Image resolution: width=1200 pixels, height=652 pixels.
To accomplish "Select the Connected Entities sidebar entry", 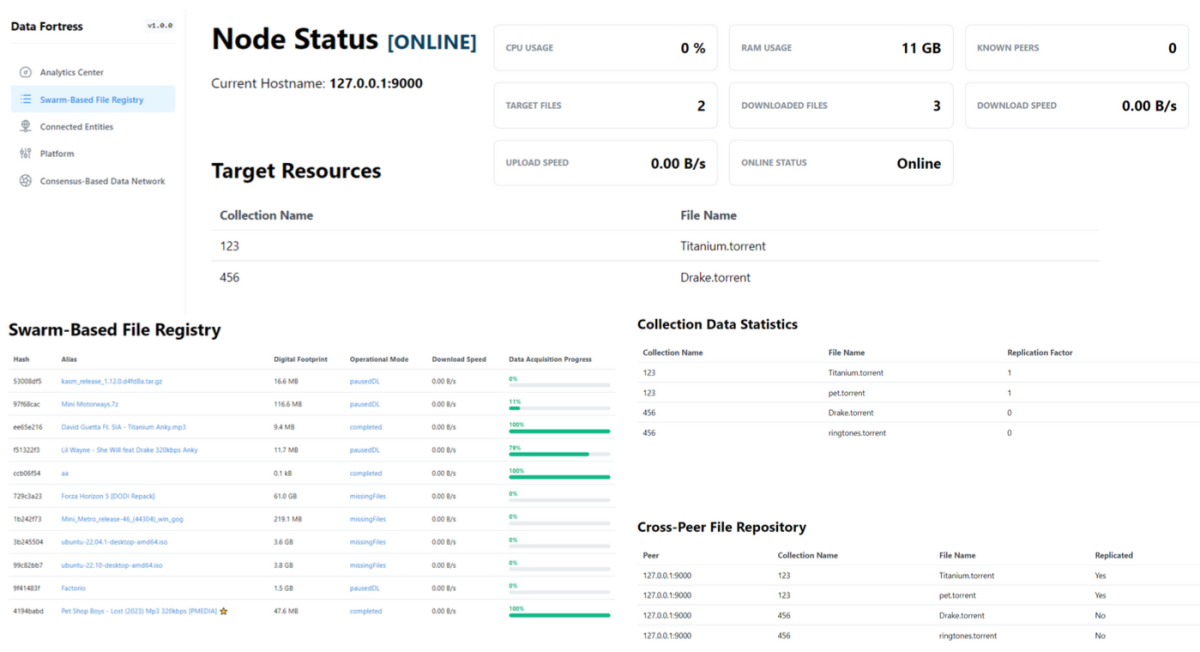I will (x=76, y=127).
